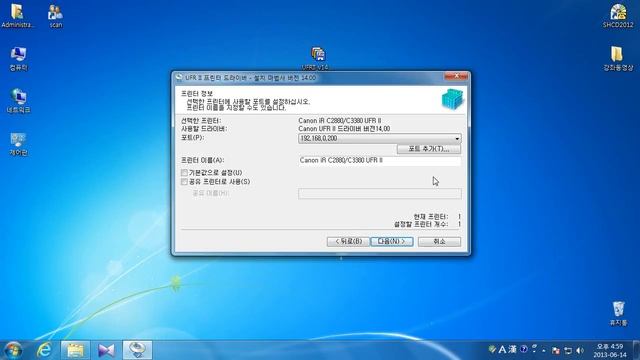Open the scan shortcut on desktop
Screen dimensions: 640x360
[56, 16]
